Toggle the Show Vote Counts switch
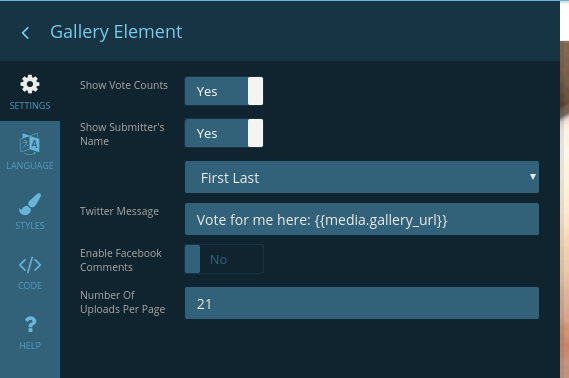Viewport: 569px width, 378px height. [x=224, y=91]
